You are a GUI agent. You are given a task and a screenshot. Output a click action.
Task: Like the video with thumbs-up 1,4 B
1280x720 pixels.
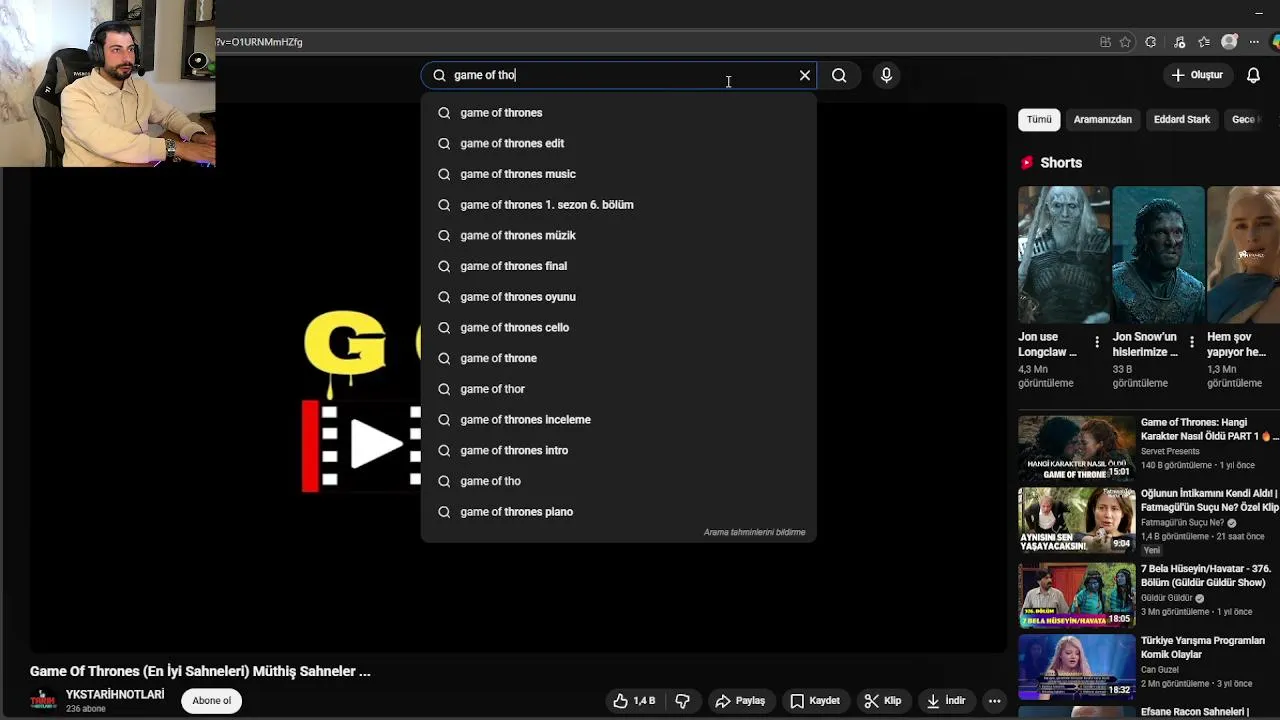[x=634, y=701]
